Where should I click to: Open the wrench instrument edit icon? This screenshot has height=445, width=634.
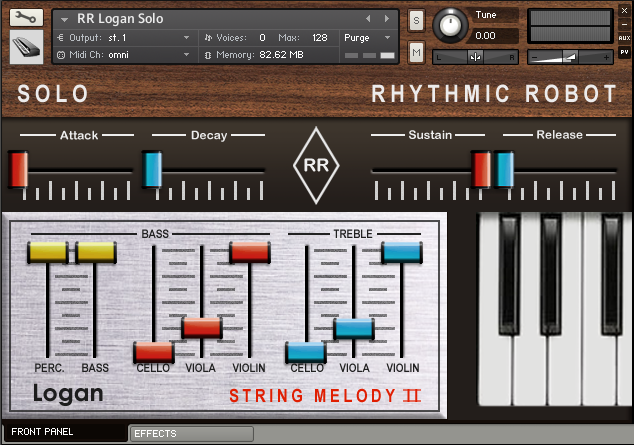pyautogui.click(x=26, y=18)
